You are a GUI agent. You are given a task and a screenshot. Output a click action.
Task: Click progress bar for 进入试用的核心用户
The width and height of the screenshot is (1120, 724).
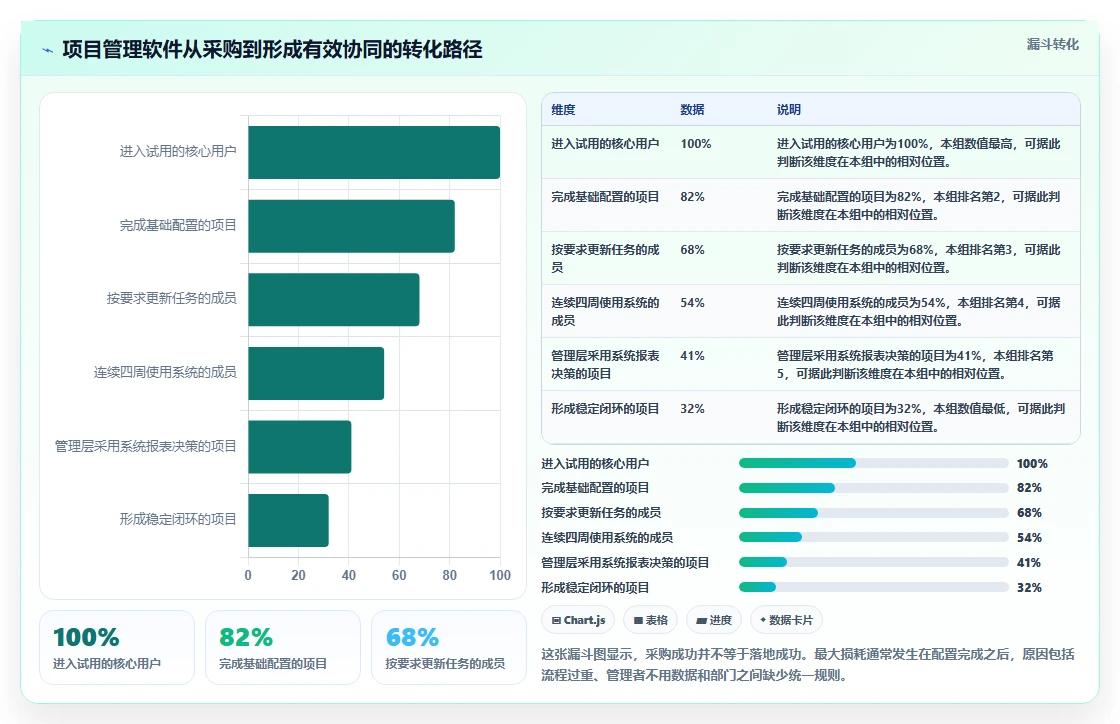click(874, 463)
